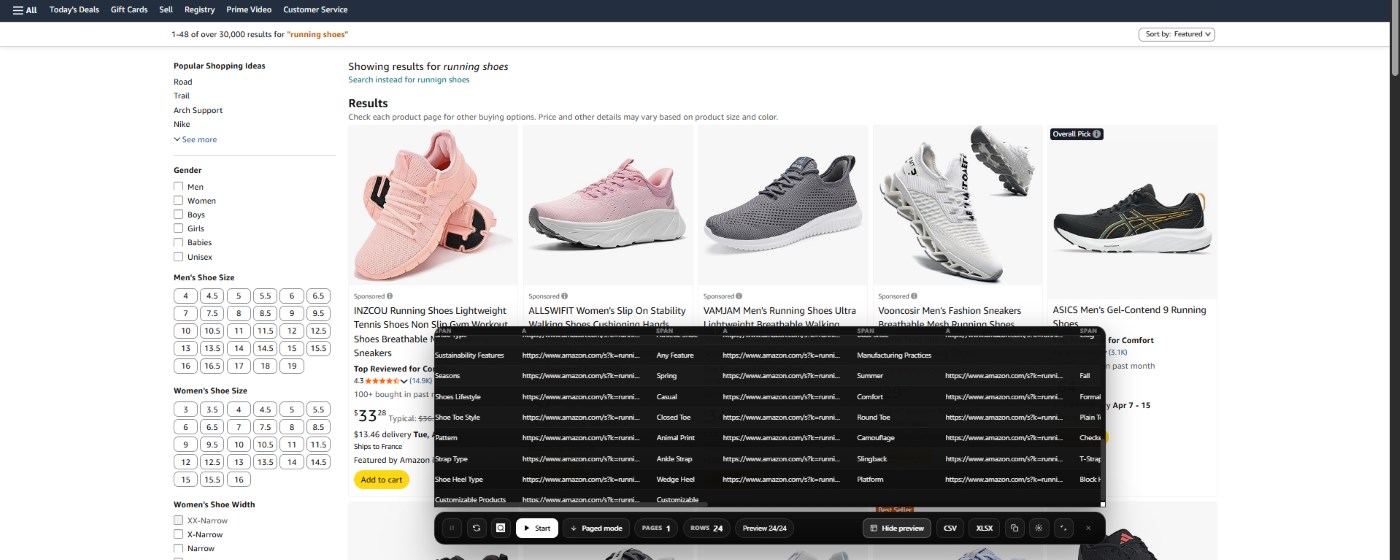Check the Girls gender checkbox
1400x560 pixels.
178,229
